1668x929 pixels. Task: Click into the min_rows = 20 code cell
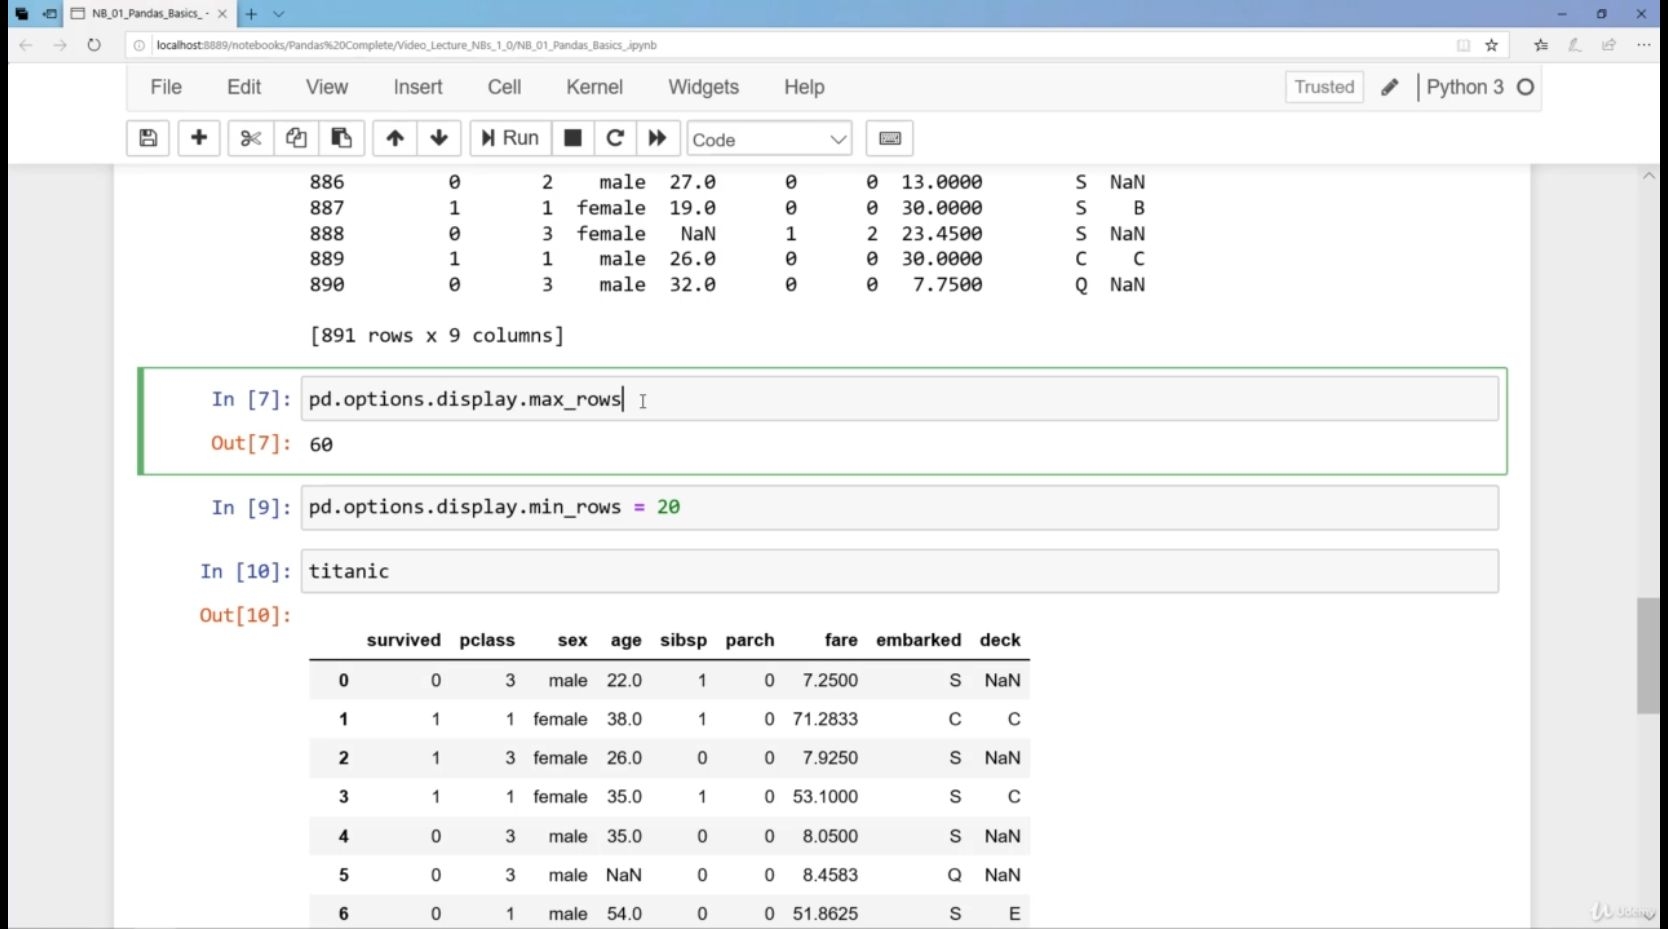899,507
